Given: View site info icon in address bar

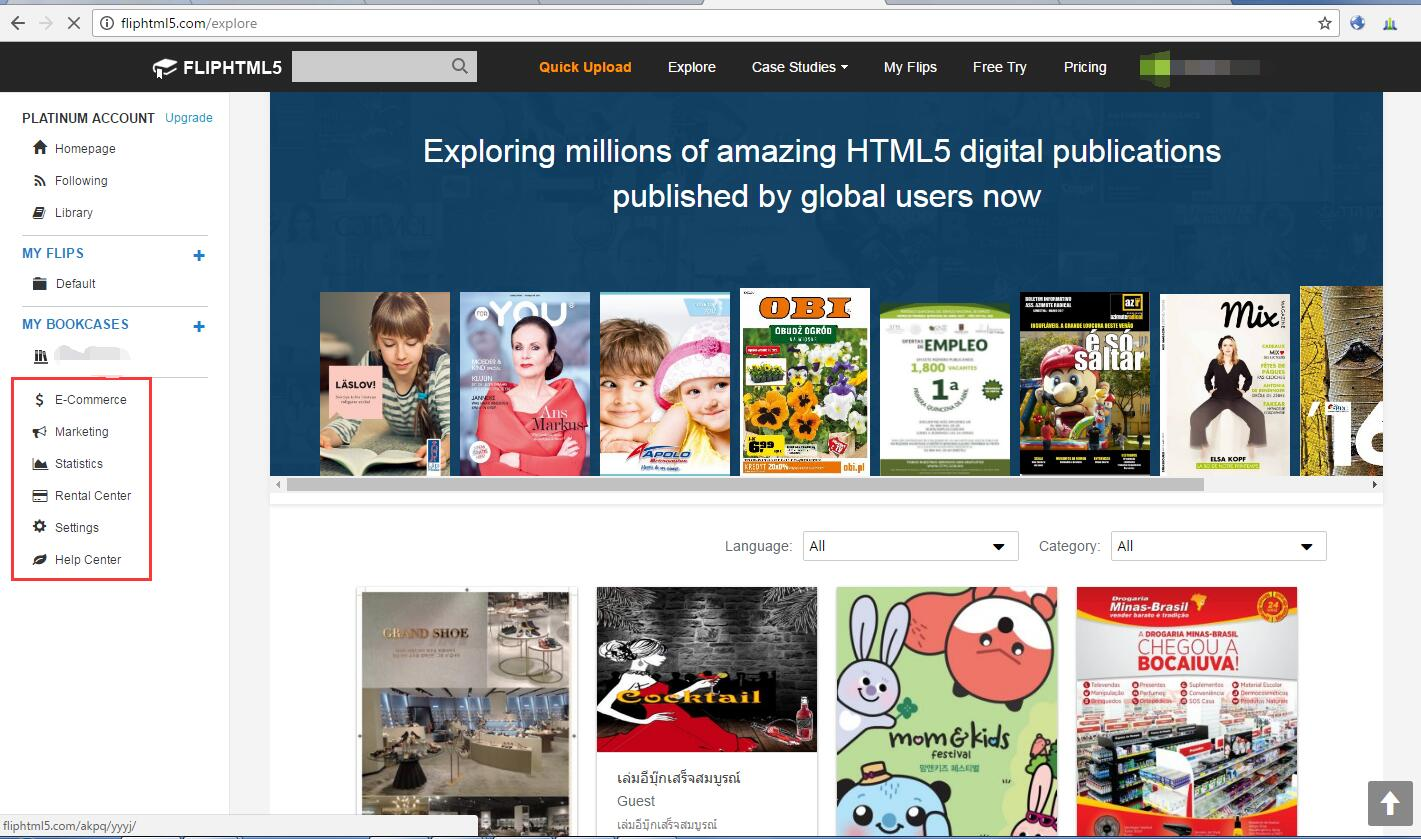Looking at the screenshot, I should point(106,23).
